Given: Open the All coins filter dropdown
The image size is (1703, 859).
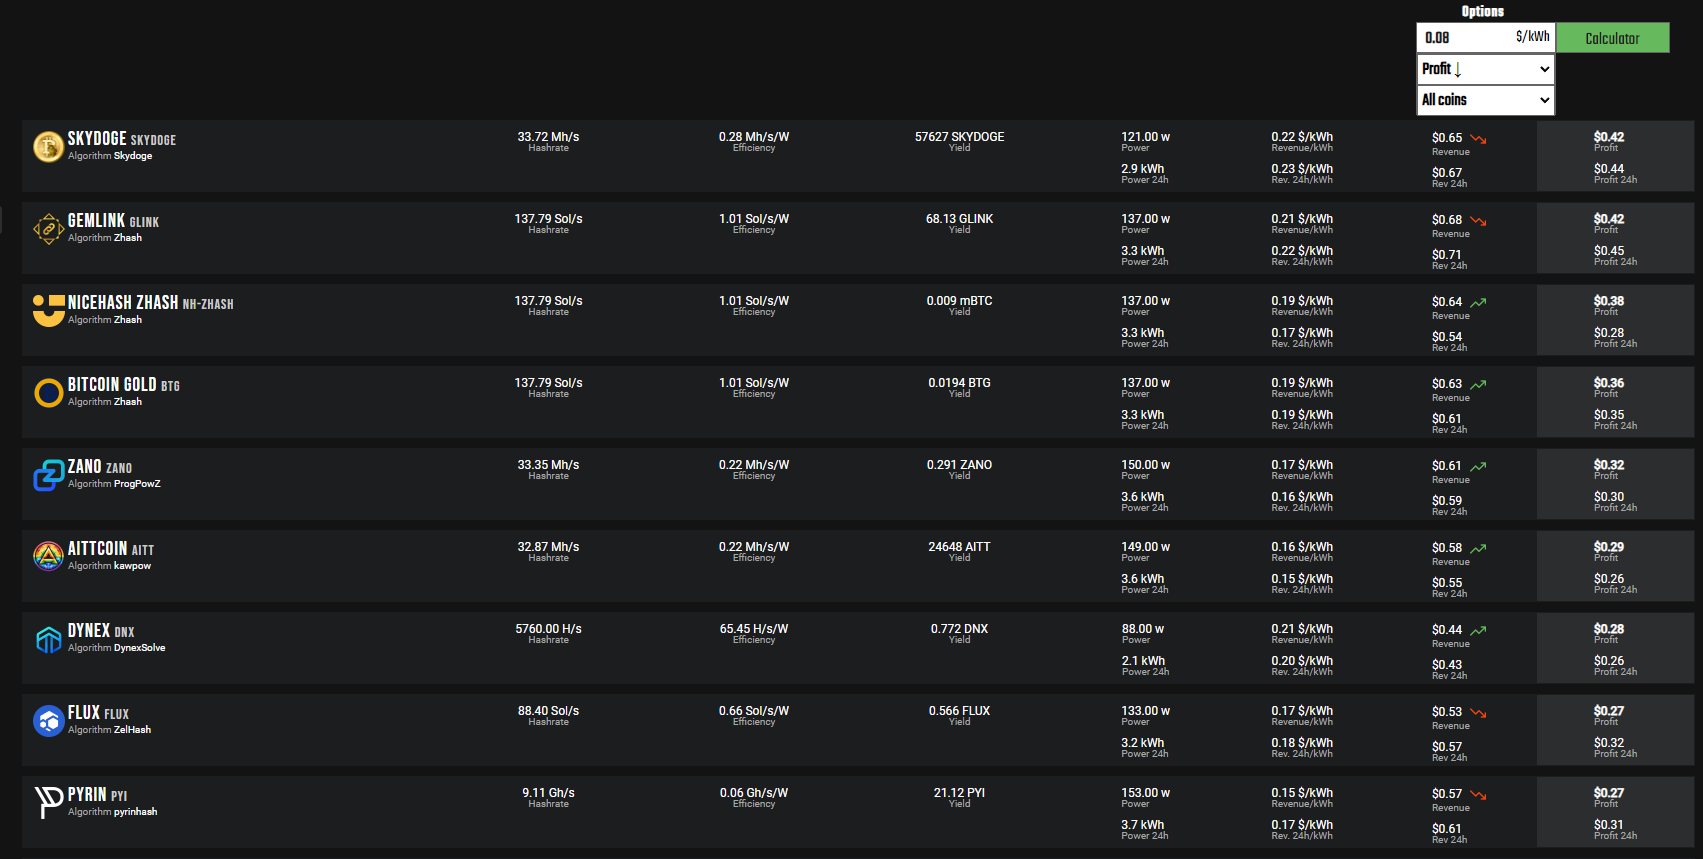Looking at the screenshot, I should click(1485, 100).
